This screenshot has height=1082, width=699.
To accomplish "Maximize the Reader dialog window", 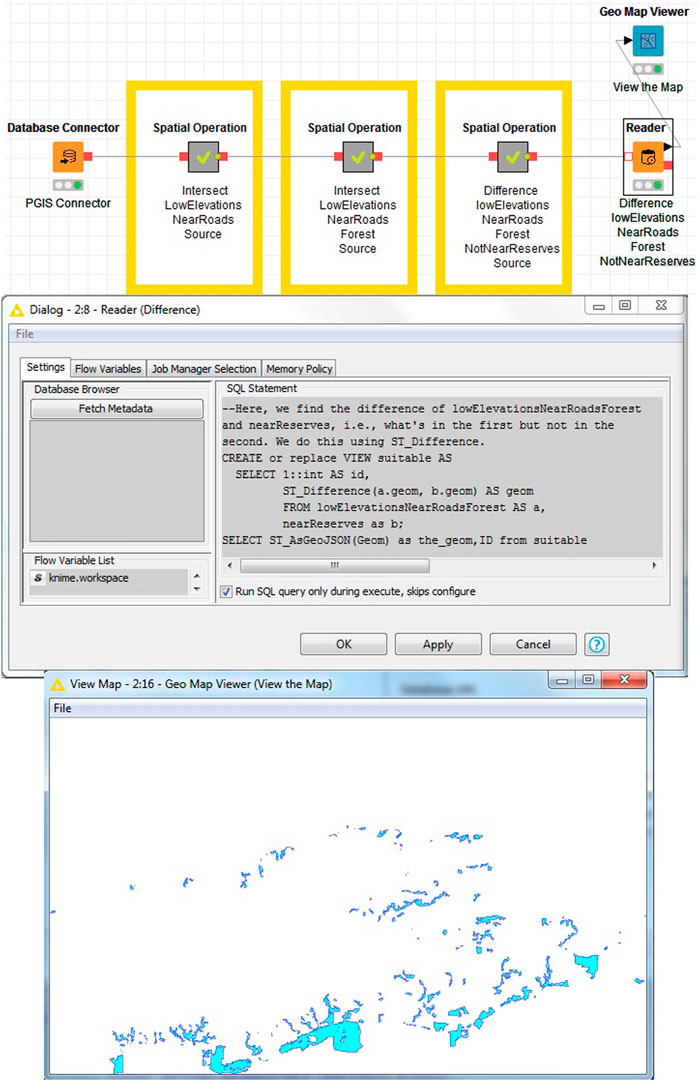I will [624, 305].
